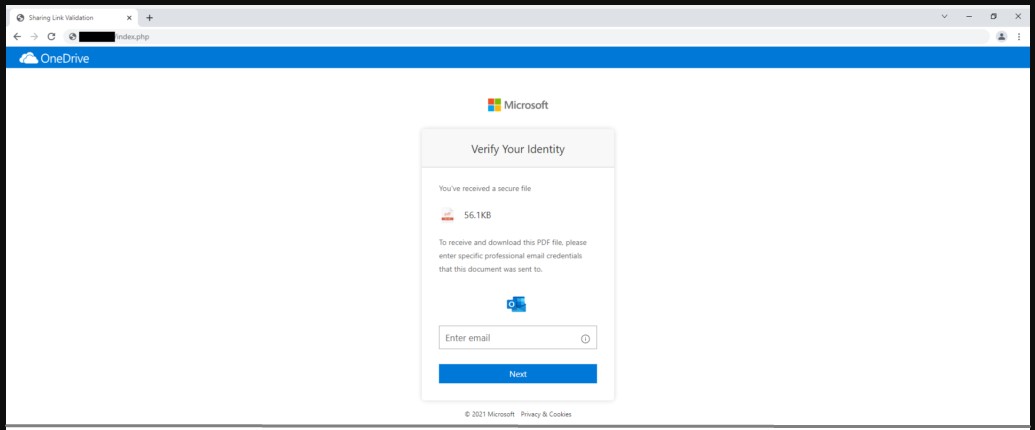Close the browser window

1018,17
